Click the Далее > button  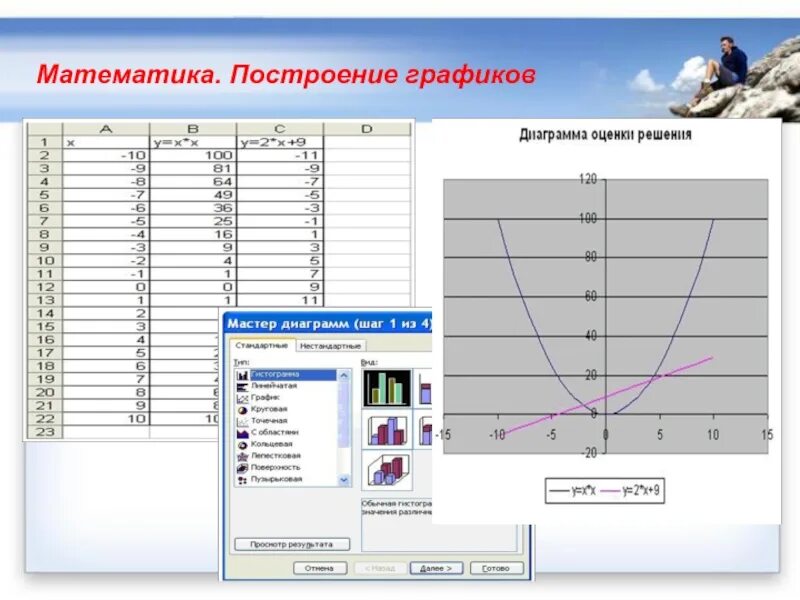(436, 568)
